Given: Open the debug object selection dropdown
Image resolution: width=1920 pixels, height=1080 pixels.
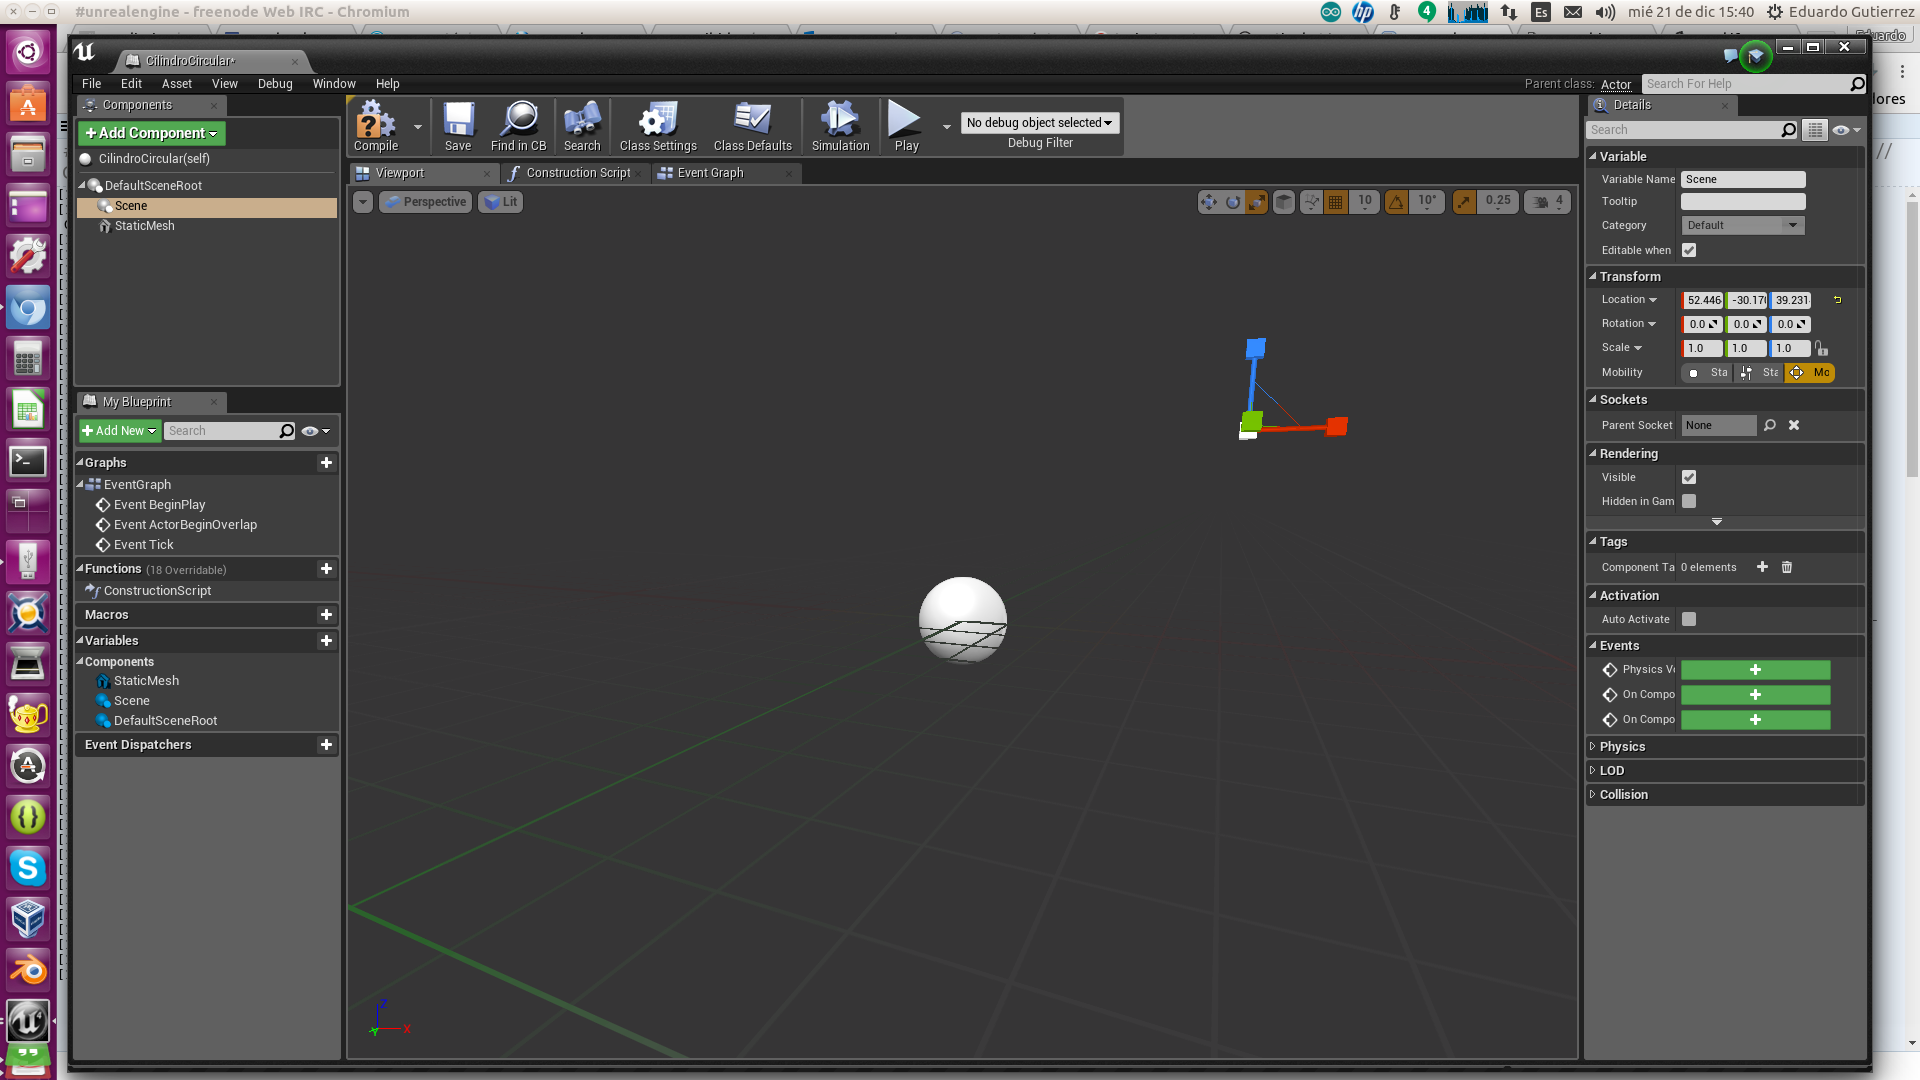Looking at the screenshot, I should click(x=1039, y=122).
